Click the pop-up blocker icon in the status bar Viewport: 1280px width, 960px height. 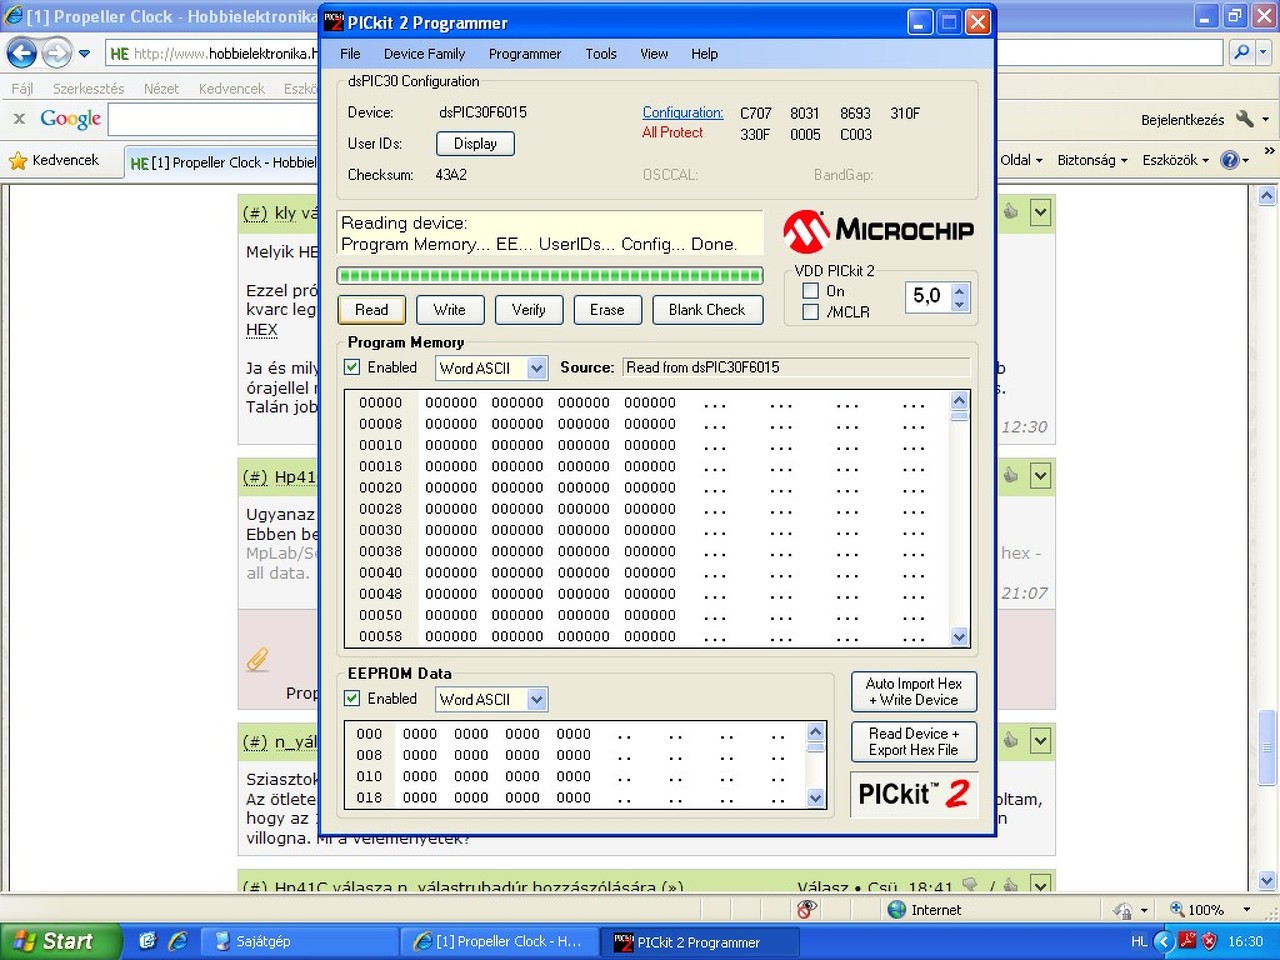[x=807, y=909]
